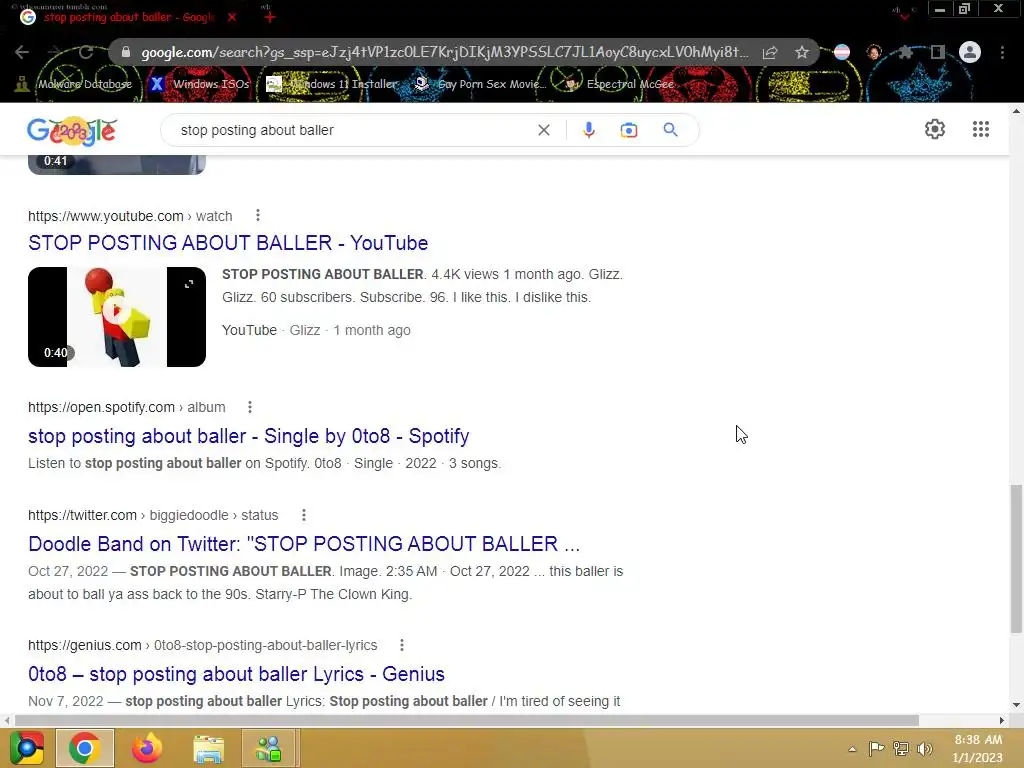Open the Doodle Band on Twitter link

click(304, 543)
